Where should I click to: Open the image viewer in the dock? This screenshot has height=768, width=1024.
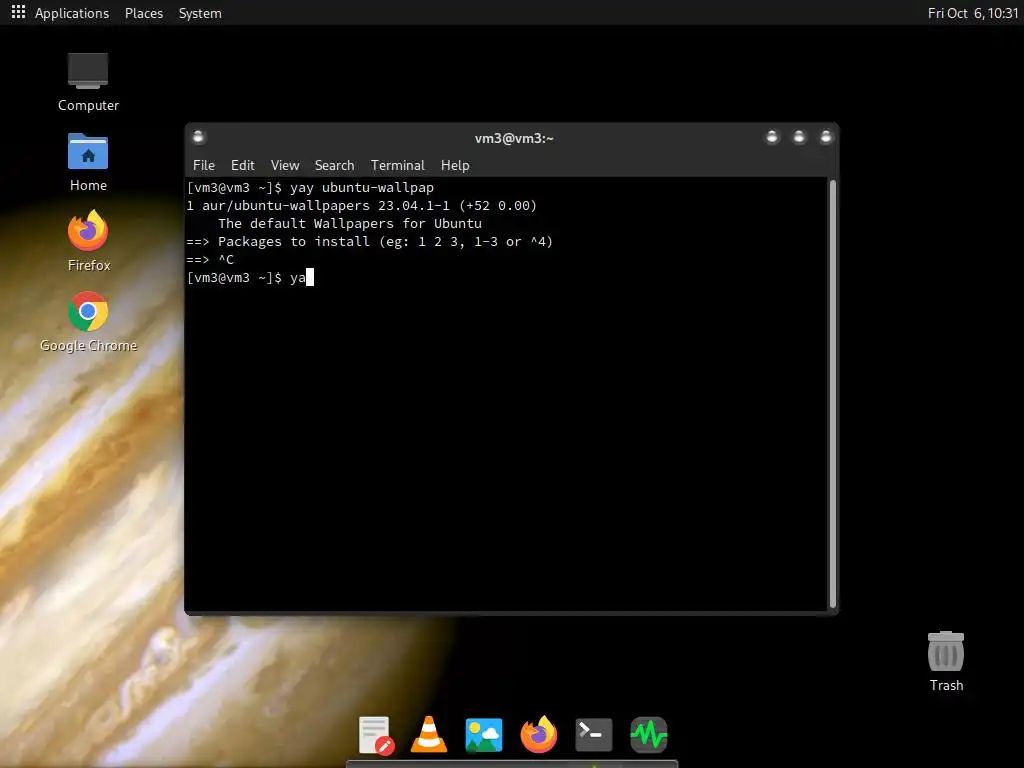484,735
